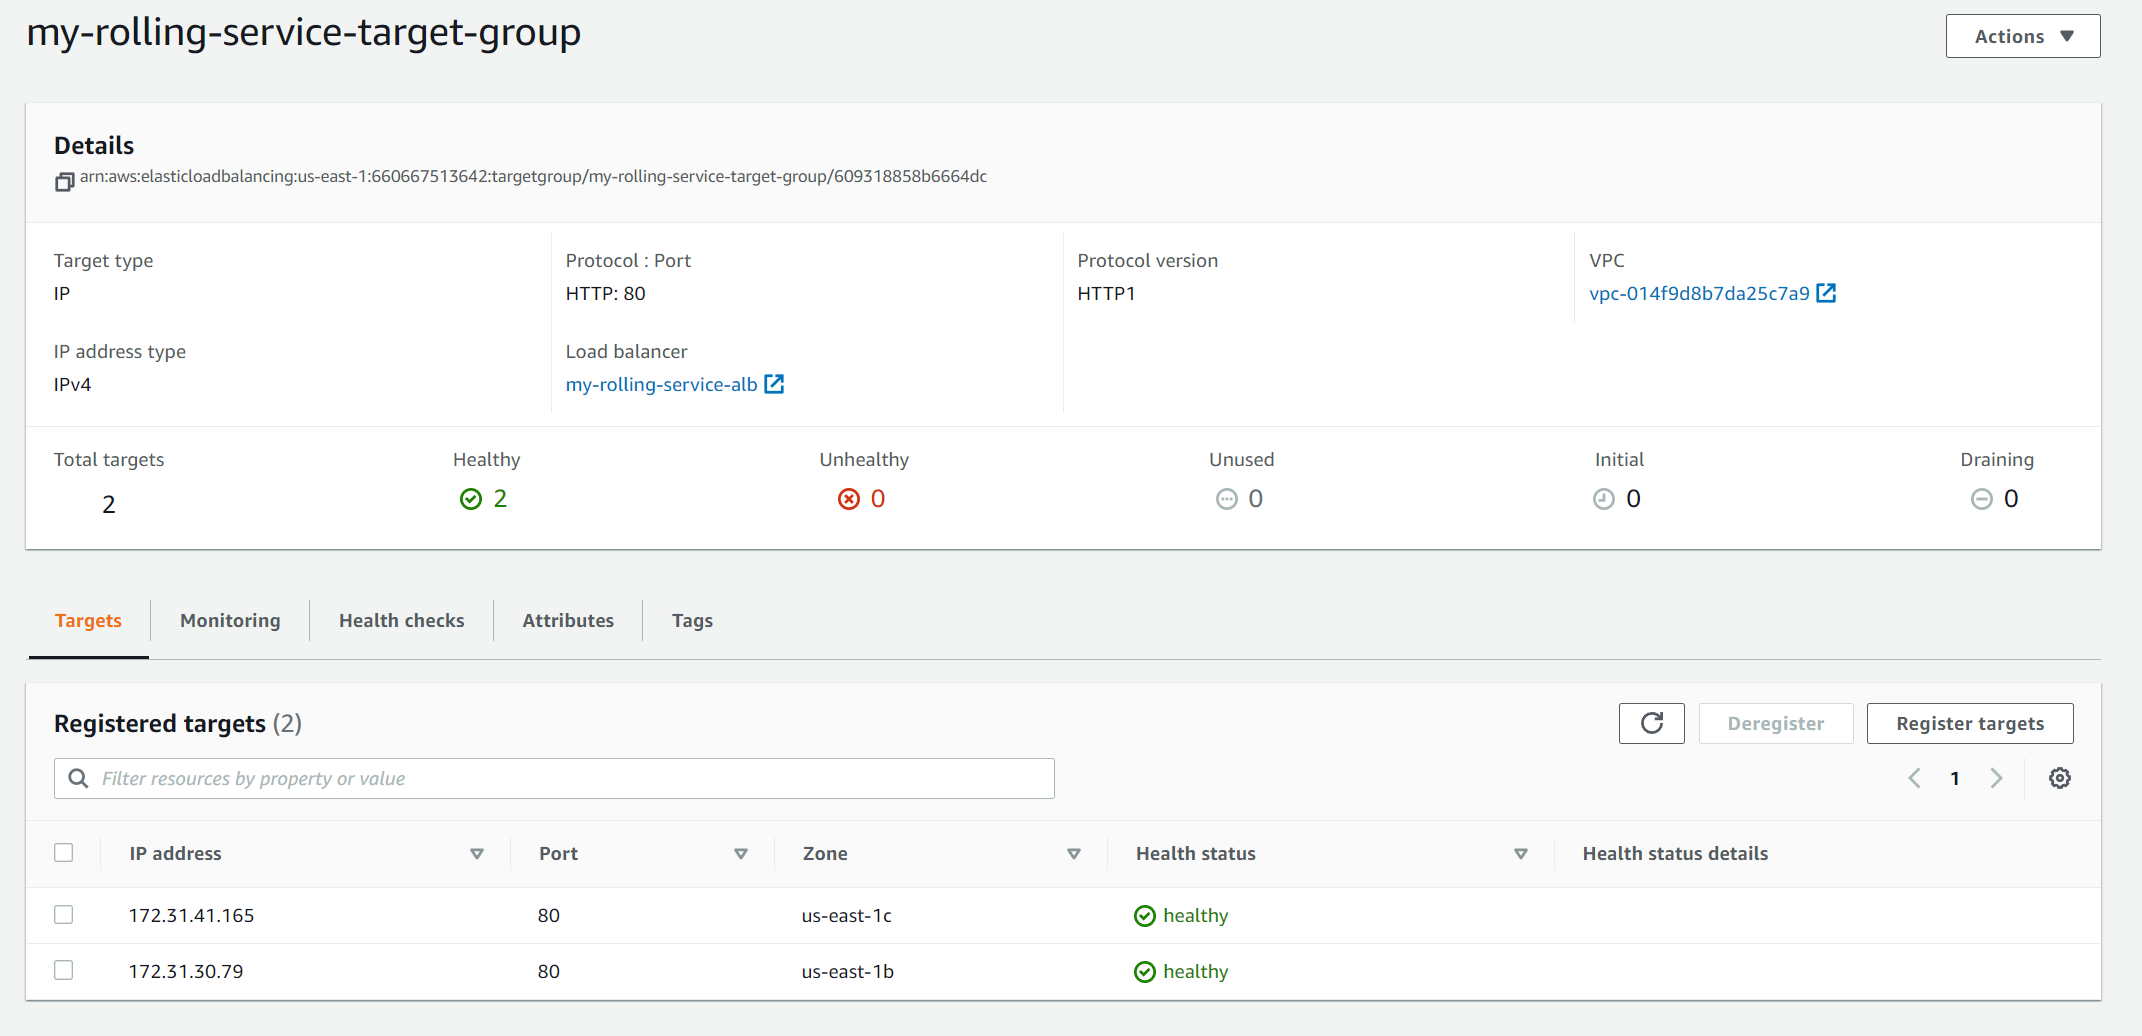Refresh the registered targets list
This screenshot has width=2142, height=1036.
point(1651,723)
